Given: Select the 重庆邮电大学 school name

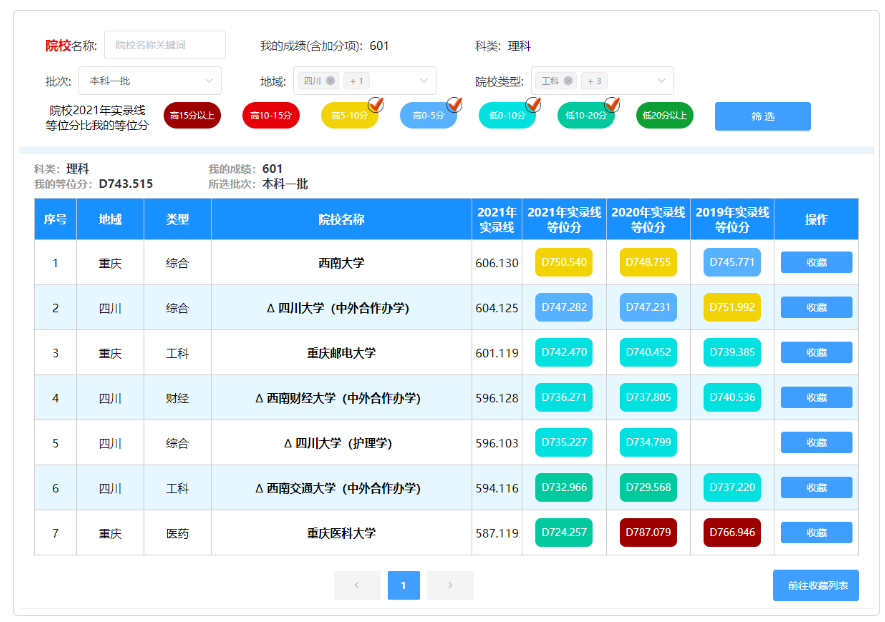Looking at the screenshot, I should pyautogui.click(x=341, y=353).
